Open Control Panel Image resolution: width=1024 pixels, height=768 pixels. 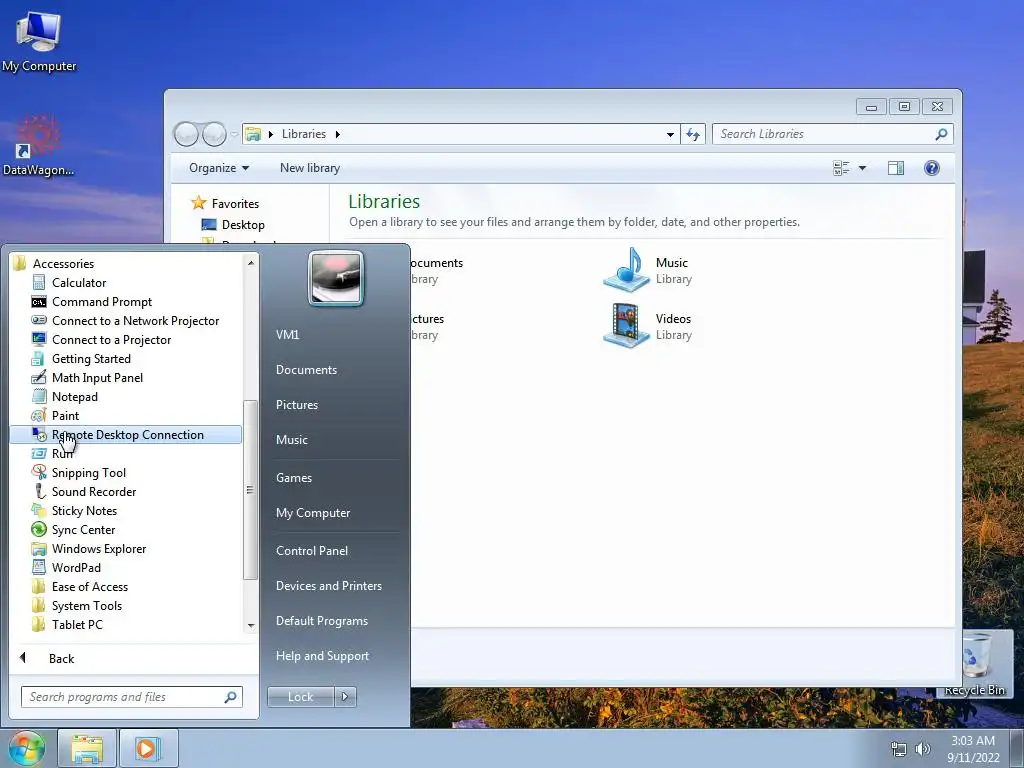coord(312,551)
